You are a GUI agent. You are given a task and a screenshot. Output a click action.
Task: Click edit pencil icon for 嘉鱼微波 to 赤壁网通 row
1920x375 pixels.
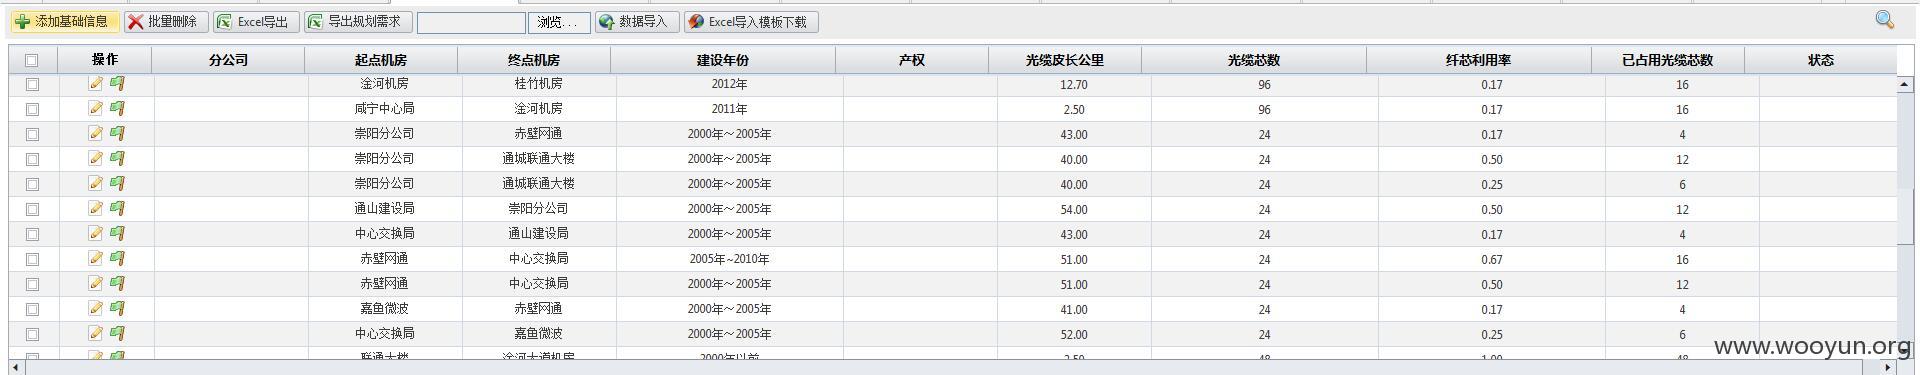click(96, 308)
